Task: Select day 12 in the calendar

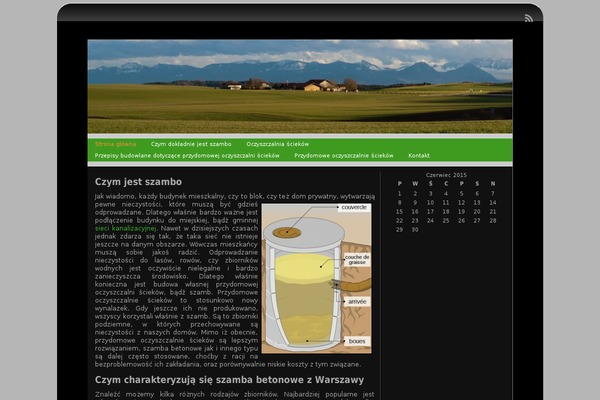Action: [461, 203]
